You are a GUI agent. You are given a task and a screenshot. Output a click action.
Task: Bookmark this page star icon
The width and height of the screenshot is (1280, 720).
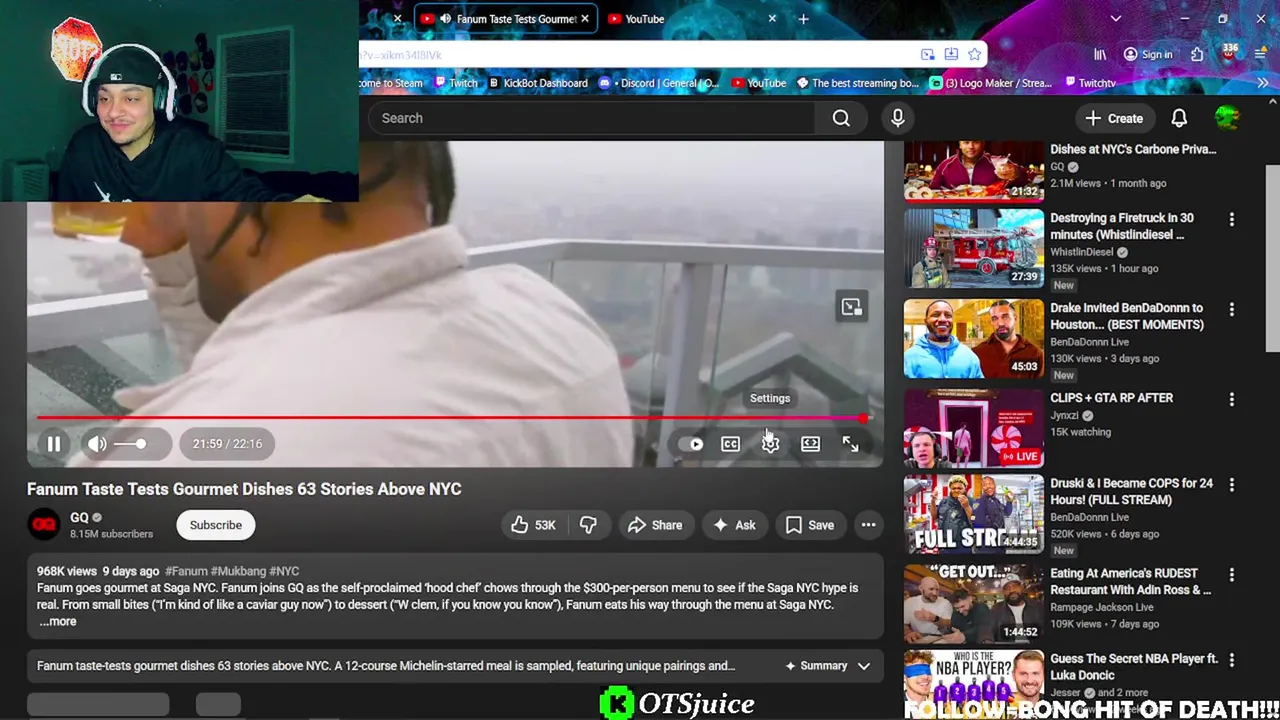pyautogui.click(x=974, y=55)
